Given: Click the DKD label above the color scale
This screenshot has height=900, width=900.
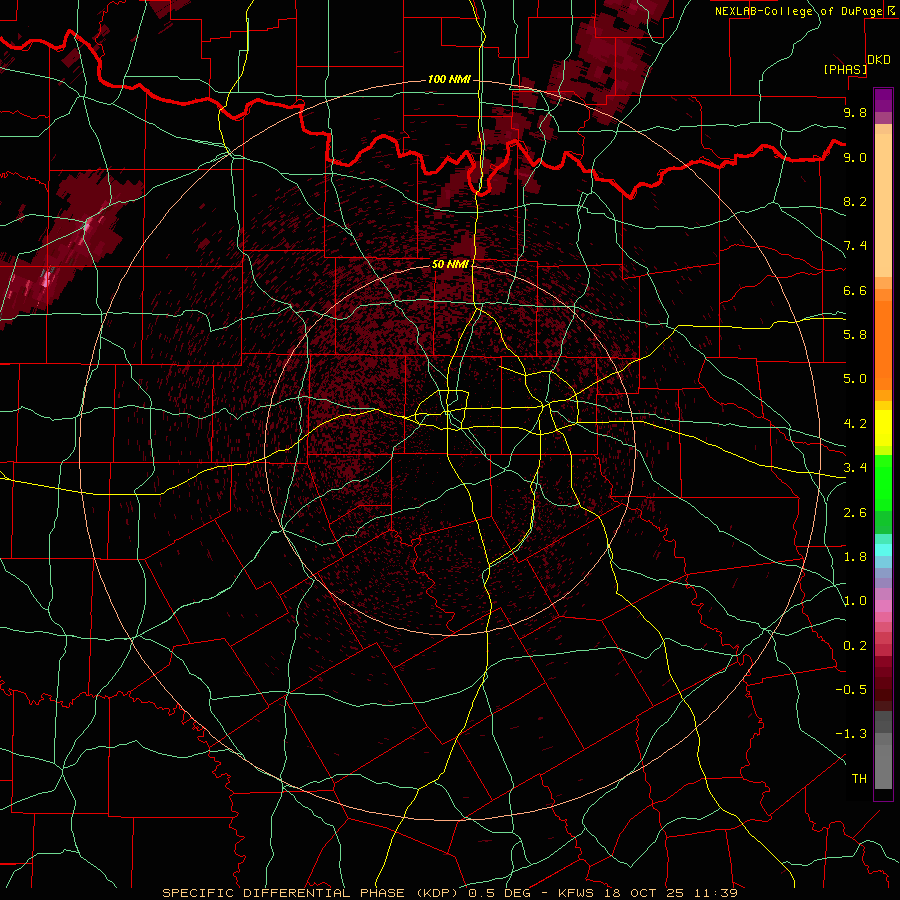Looking at the screenshot, I should [x=879, y=60].
